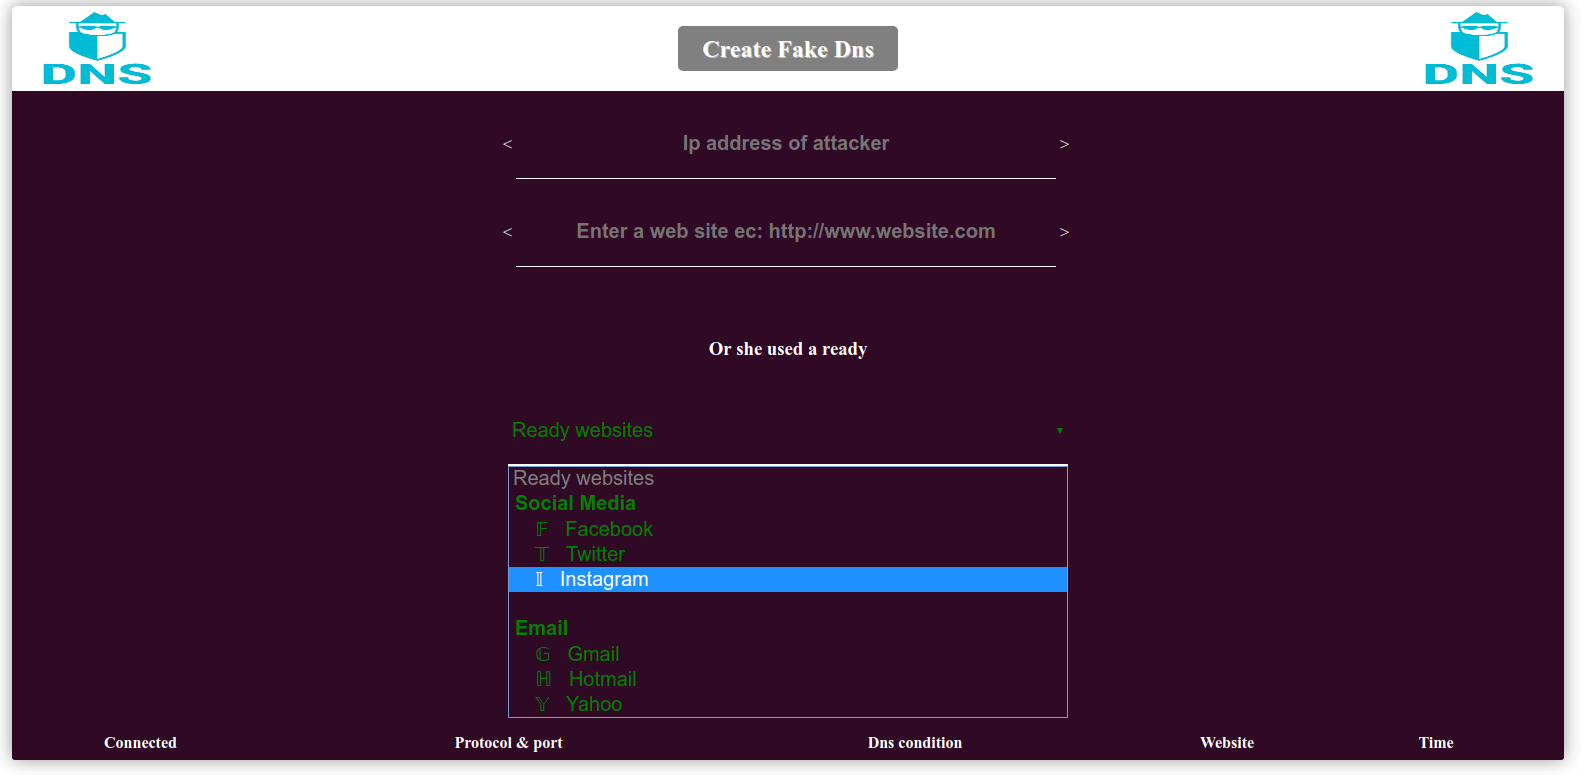Click the Connected column header
The image size is (1582, 775).
[140, 743]
